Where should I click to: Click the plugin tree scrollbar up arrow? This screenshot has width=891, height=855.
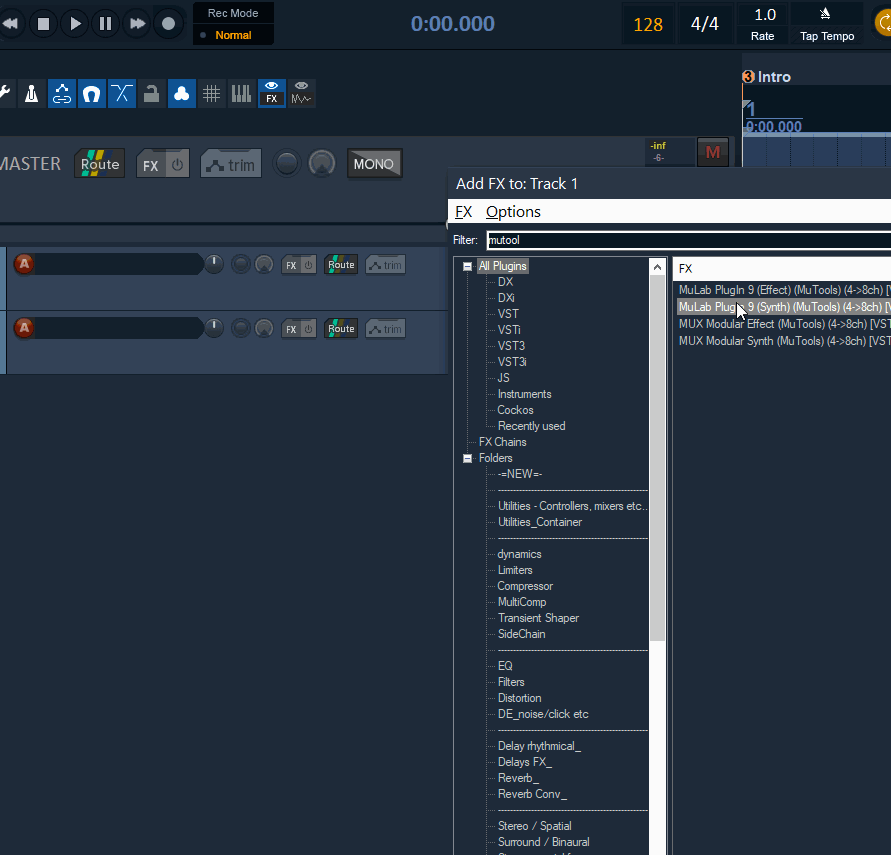click(657, 267)
